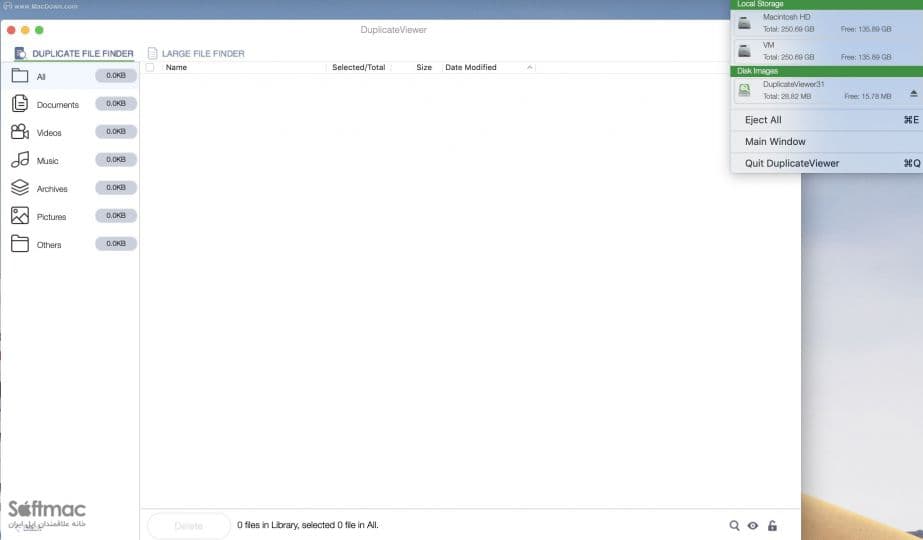This screenshot has height=540, width=923.
Task: Click the DuplicateViewer31 disk image icon
Action: (745, 90)
